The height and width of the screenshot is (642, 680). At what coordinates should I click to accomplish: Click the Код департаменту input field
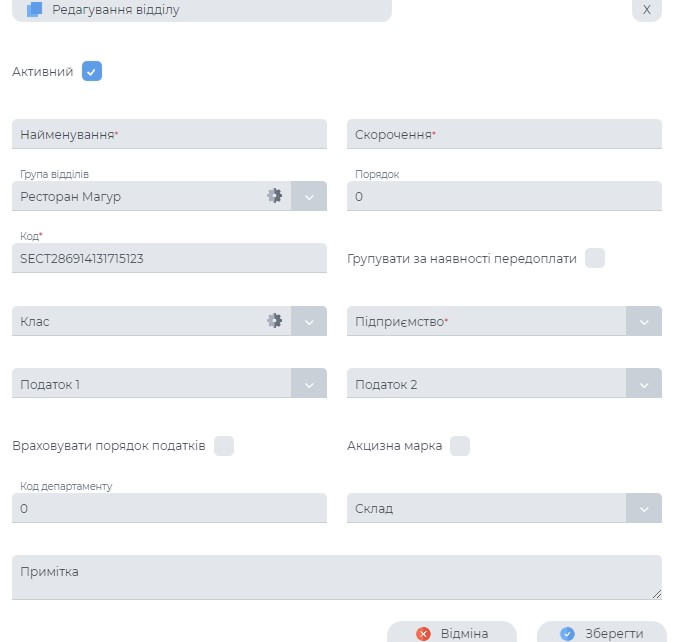(169, 508)
